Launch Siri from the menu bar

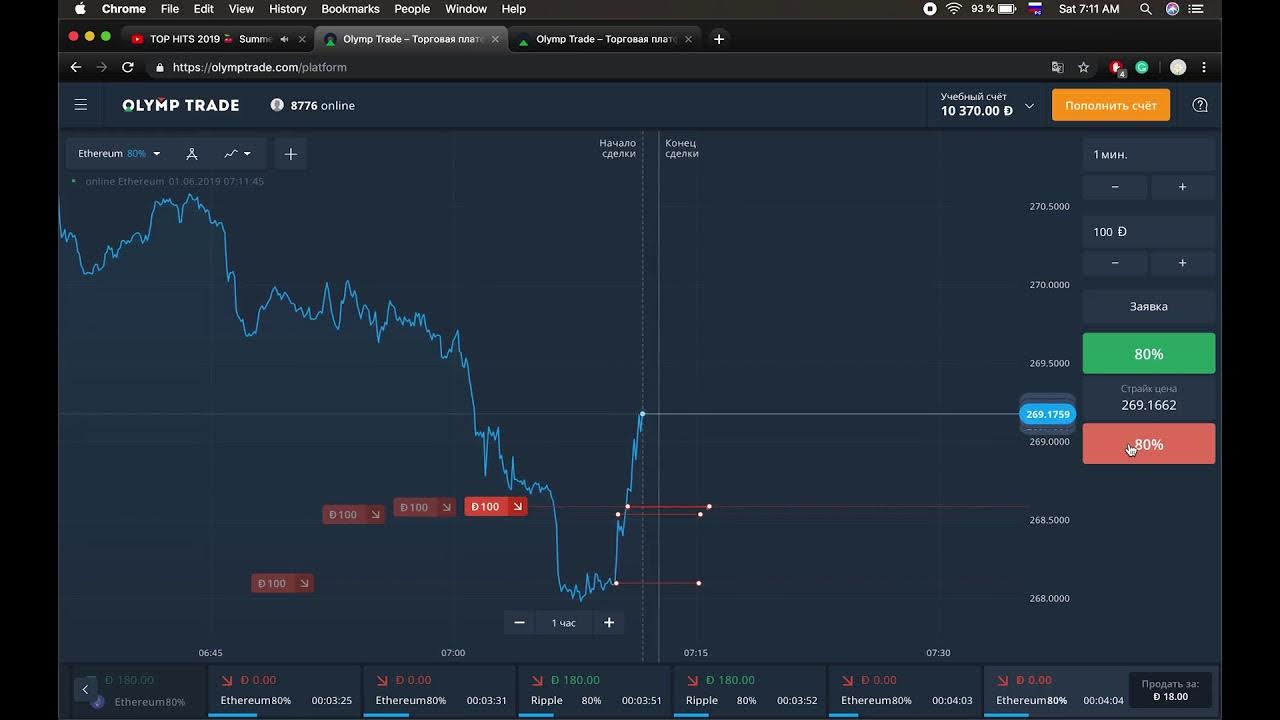(x=1172, y=9)
